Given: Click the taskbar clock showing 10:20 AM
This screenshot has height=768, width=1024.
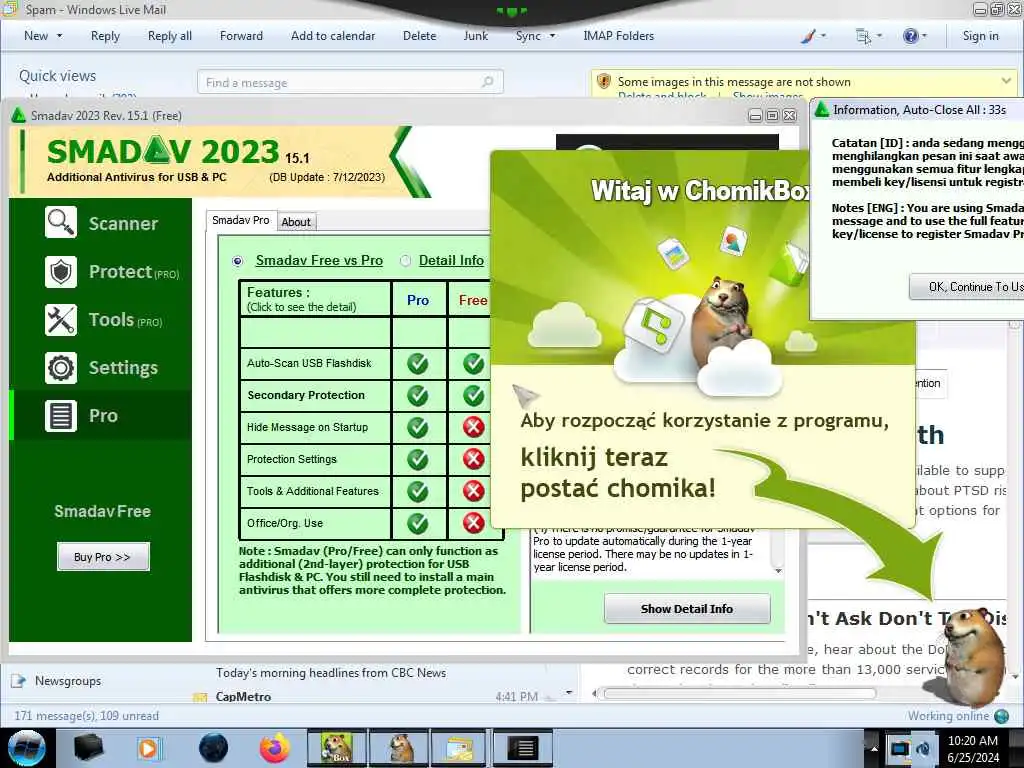Looking at the screenshot, I should pos(972,748).
